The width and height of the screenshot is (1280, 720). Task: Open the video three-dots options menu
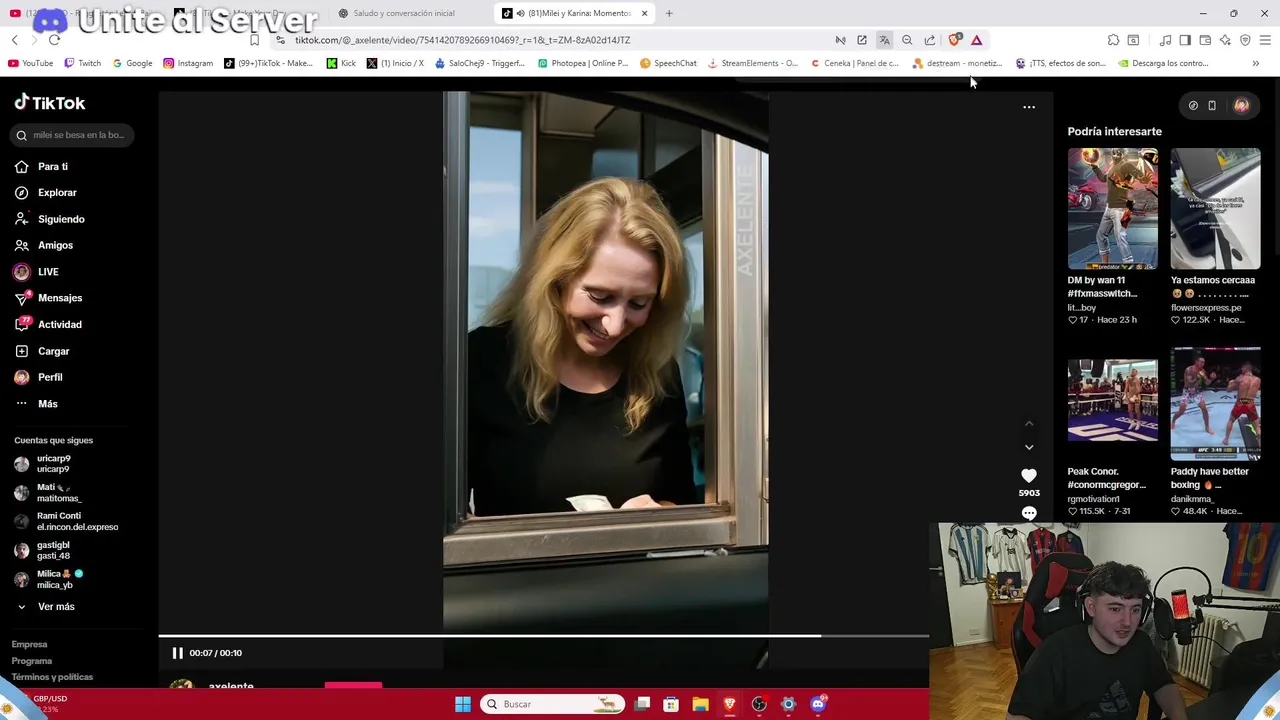pos(1029,107)
